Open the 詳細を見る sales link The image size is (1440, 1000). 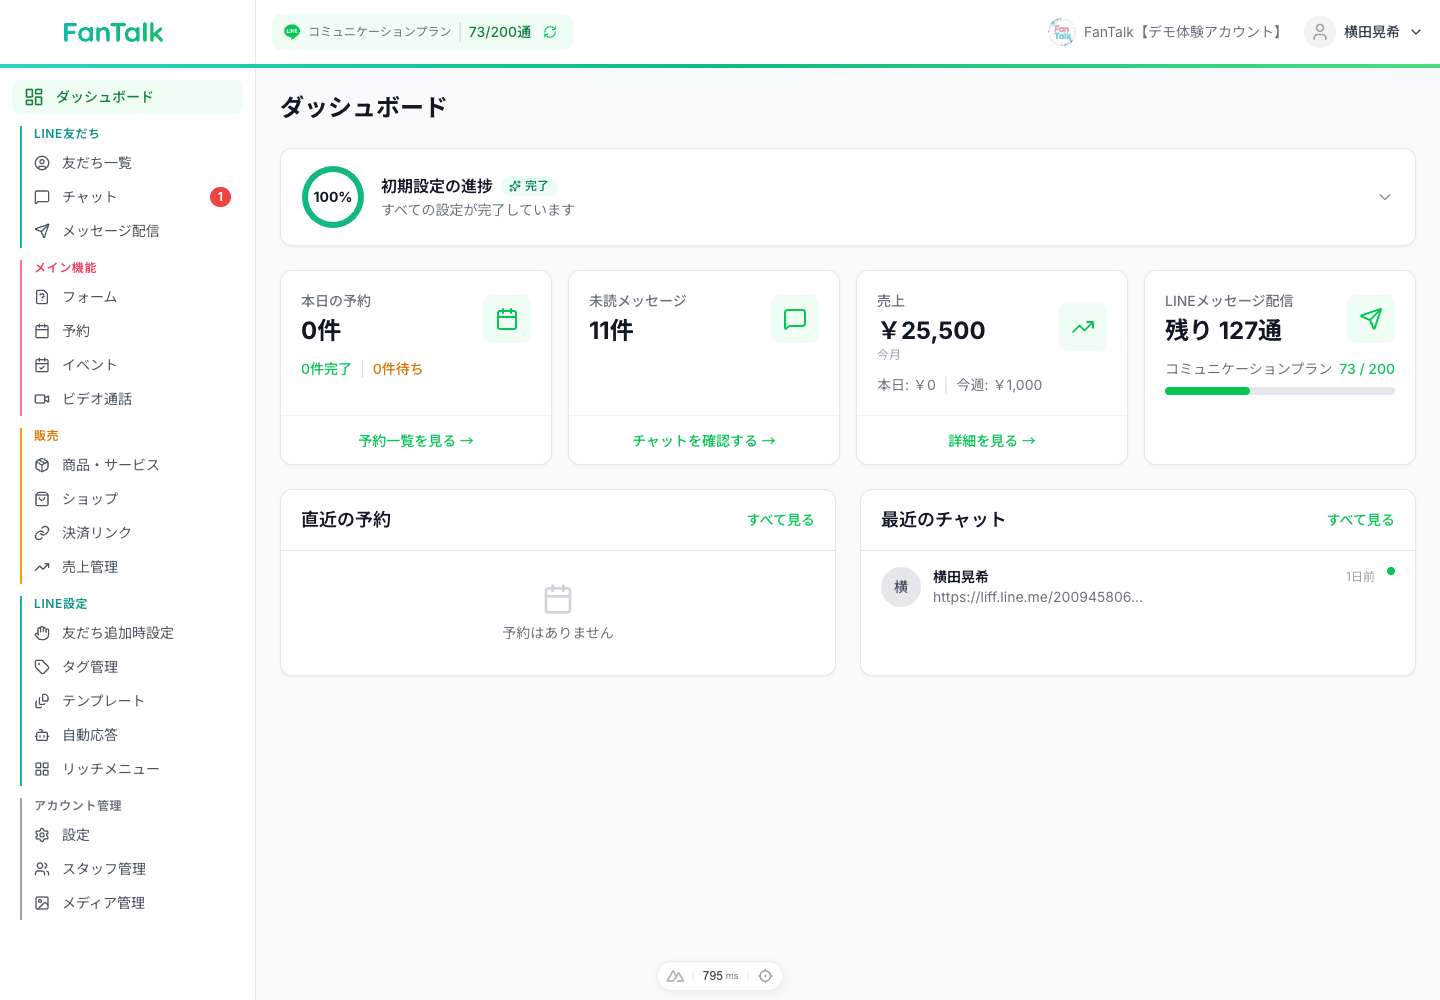coord(992,441)
